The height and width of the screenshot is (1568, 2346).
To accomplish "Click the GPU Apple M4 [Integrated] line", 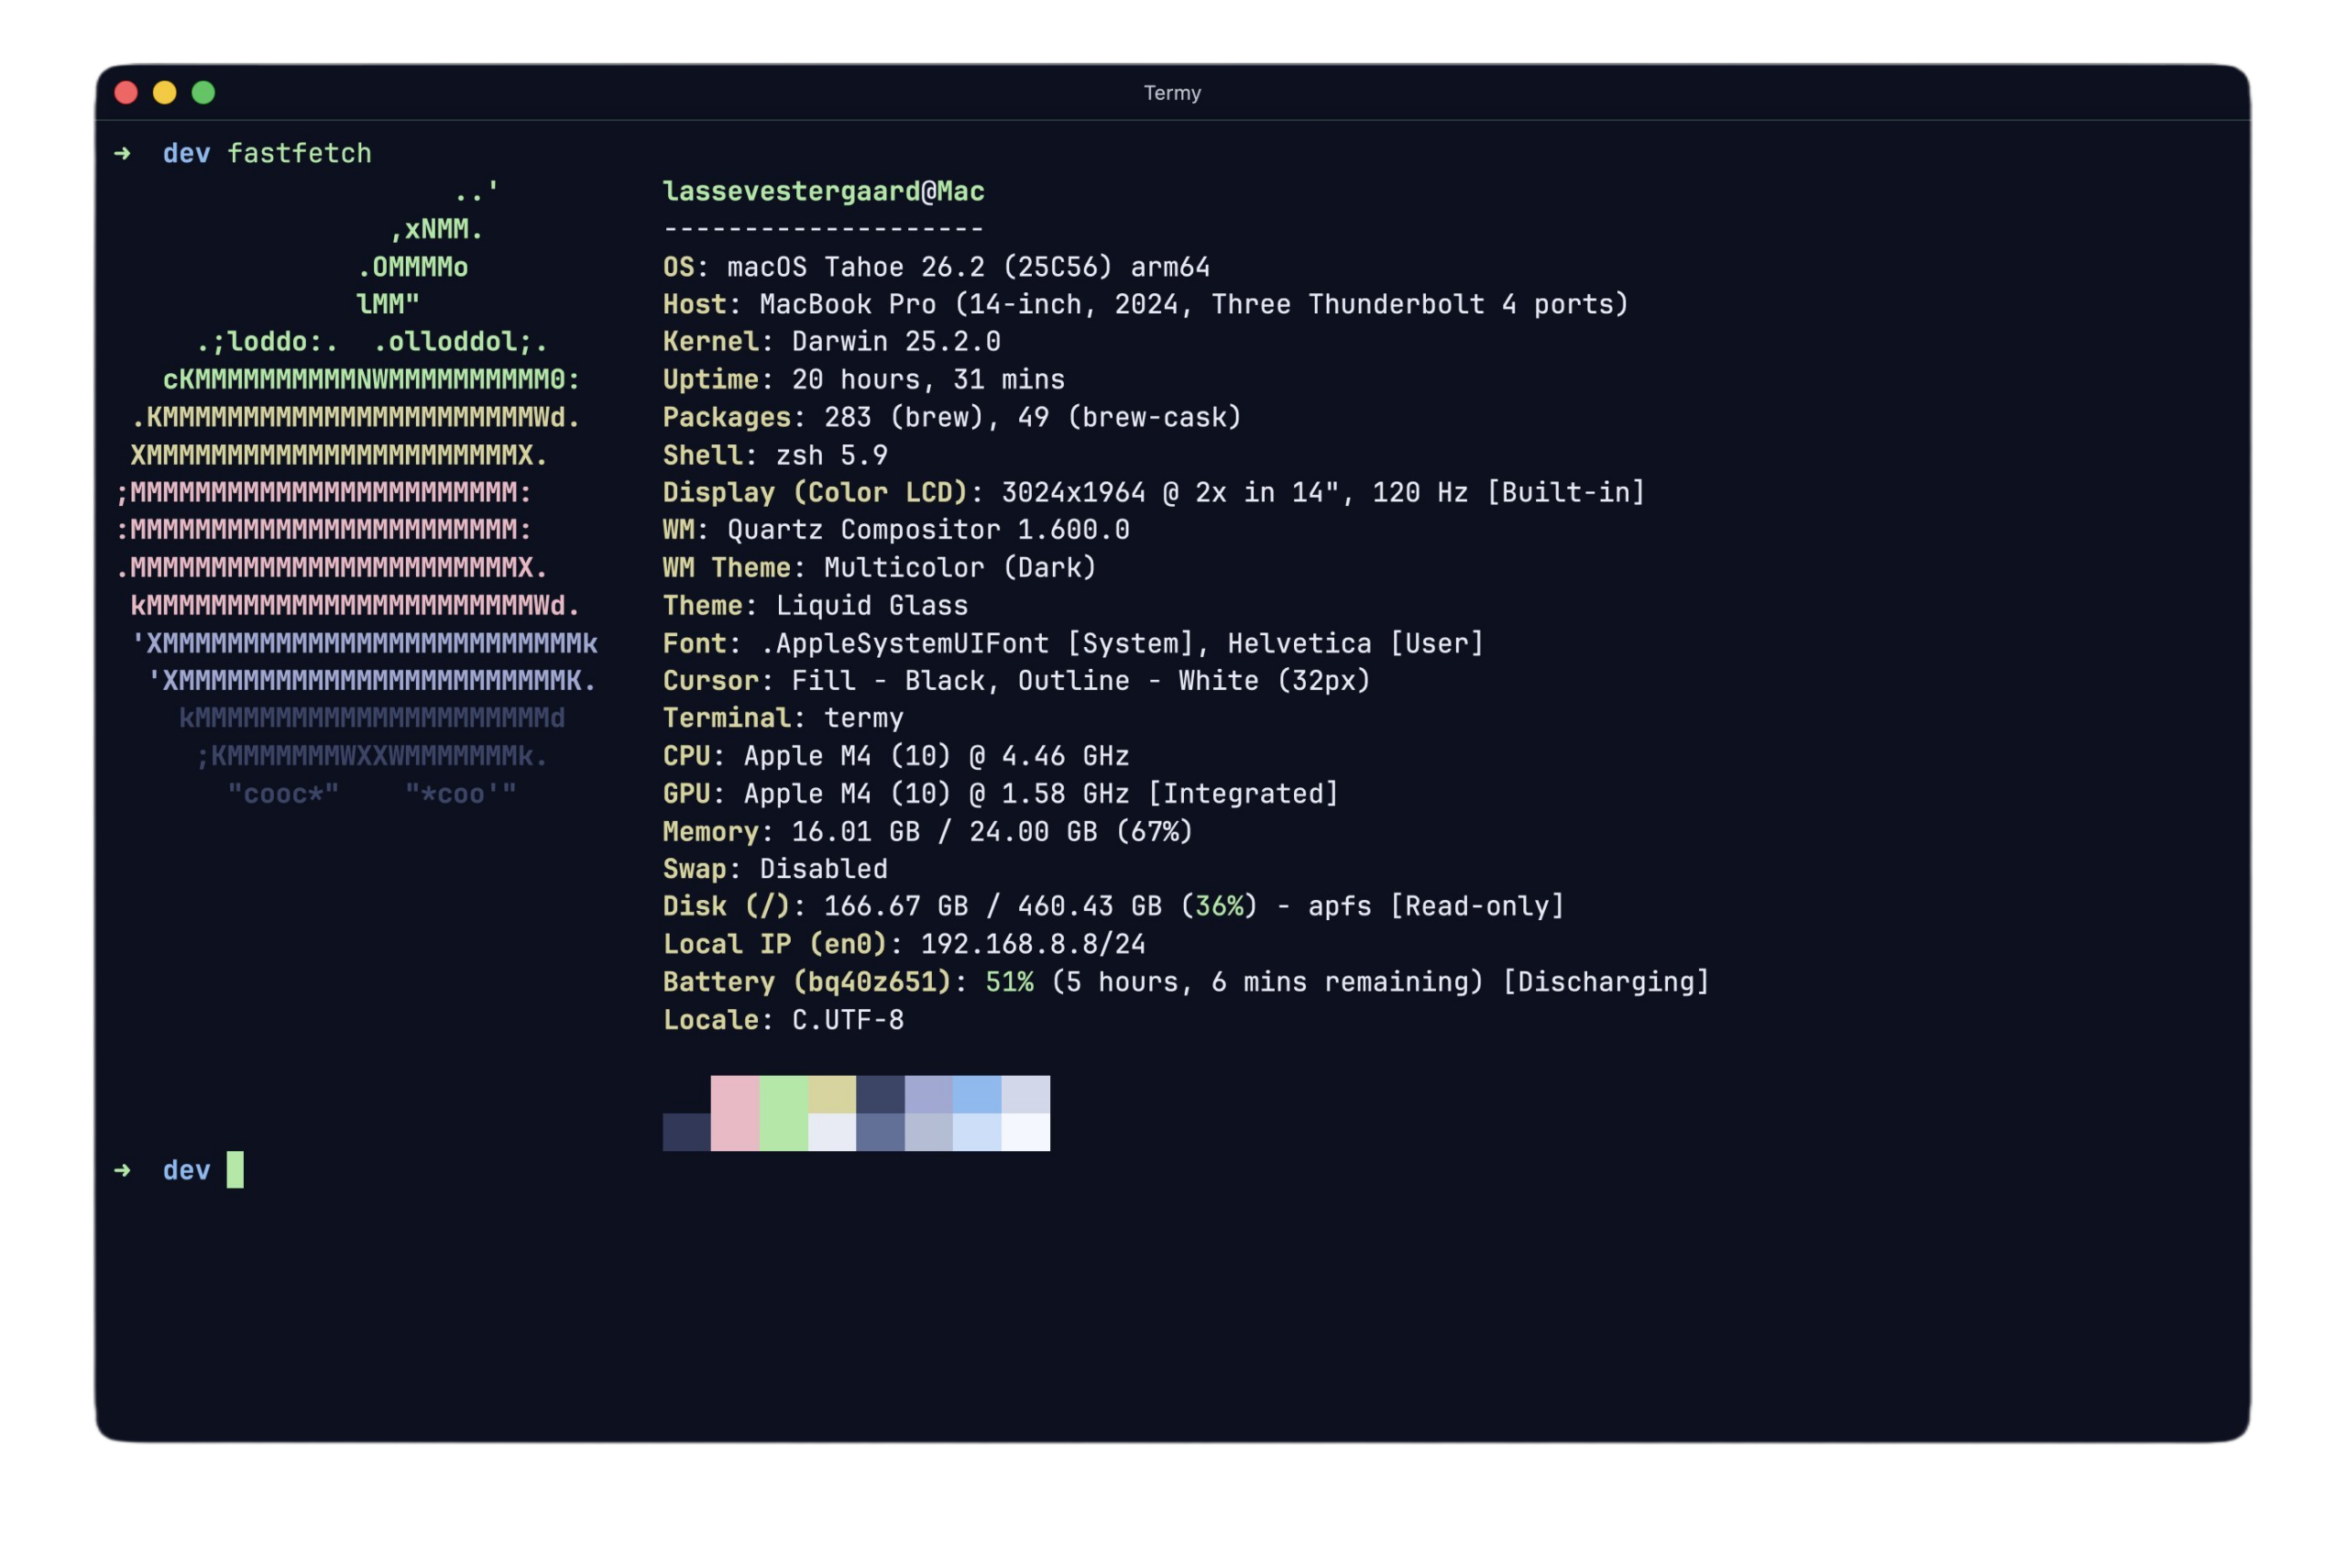I will click(x=1001, y=794).
